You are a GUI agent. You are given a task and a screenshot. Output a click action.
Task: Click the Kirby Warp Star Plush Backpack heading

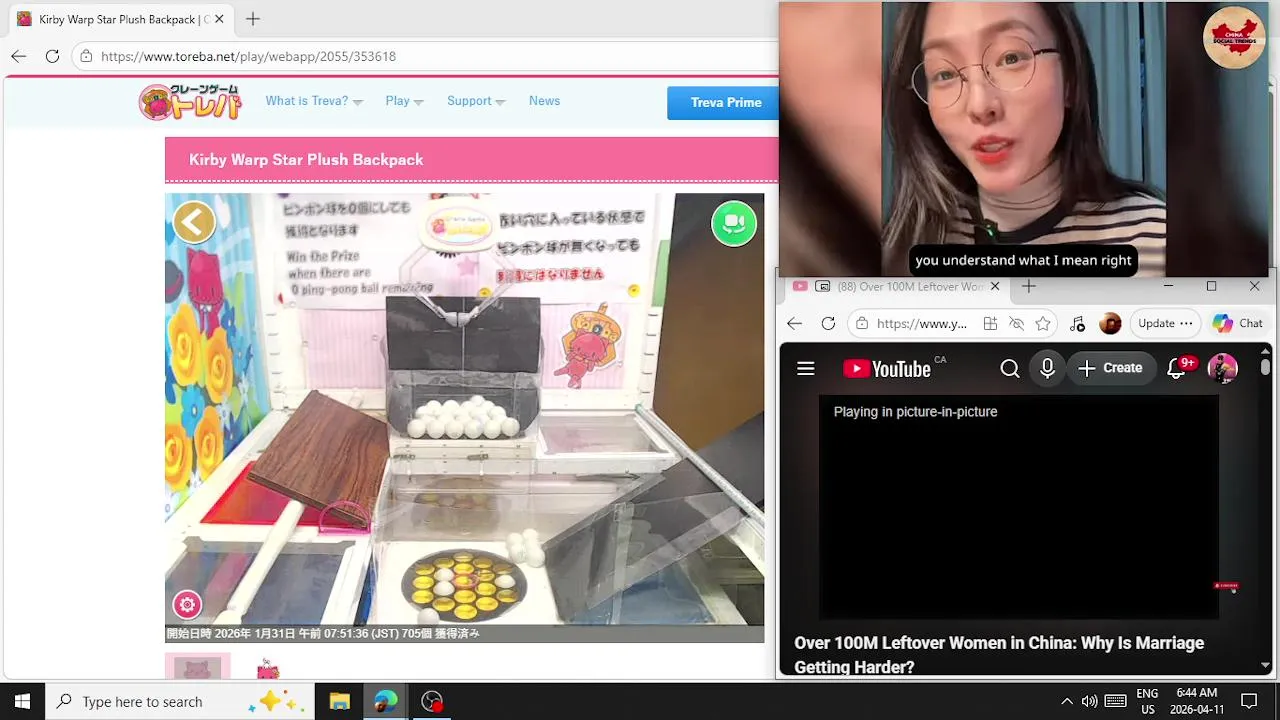(x=306, y=160)
